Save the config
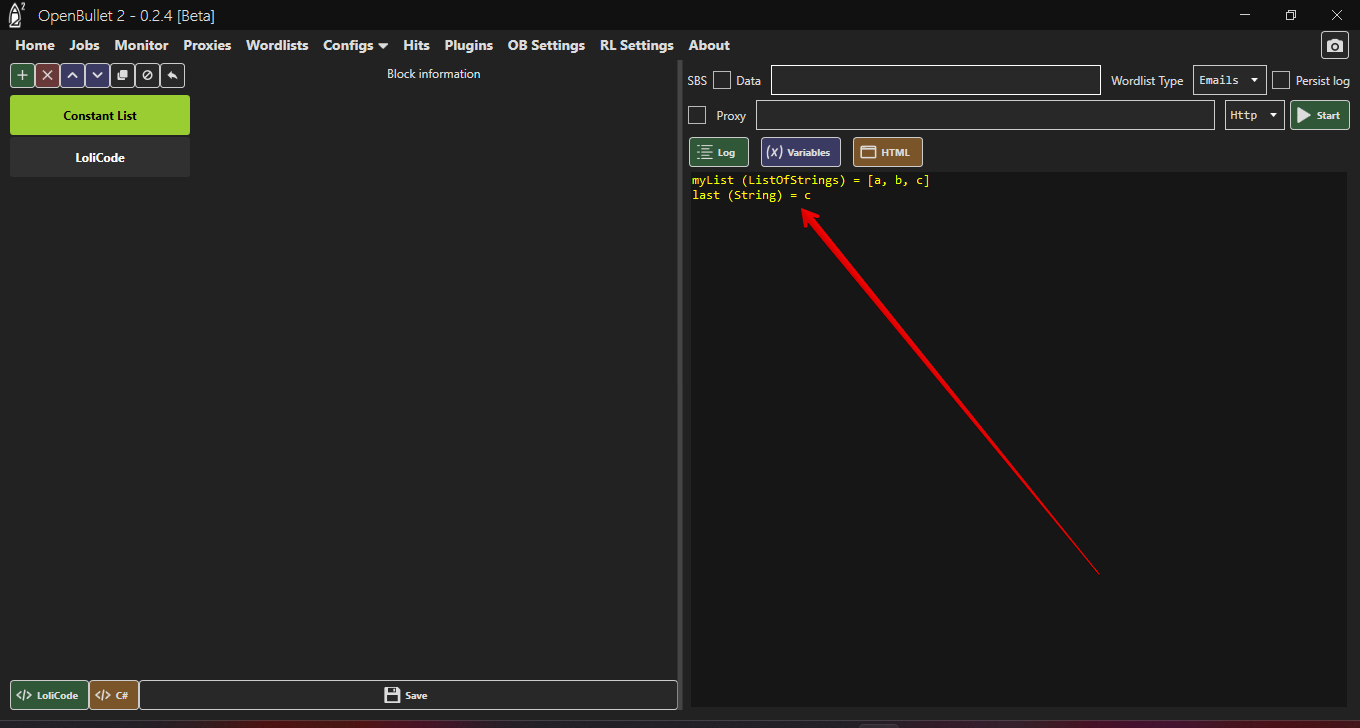This screenshot has height=728, width=1360. 408,695
